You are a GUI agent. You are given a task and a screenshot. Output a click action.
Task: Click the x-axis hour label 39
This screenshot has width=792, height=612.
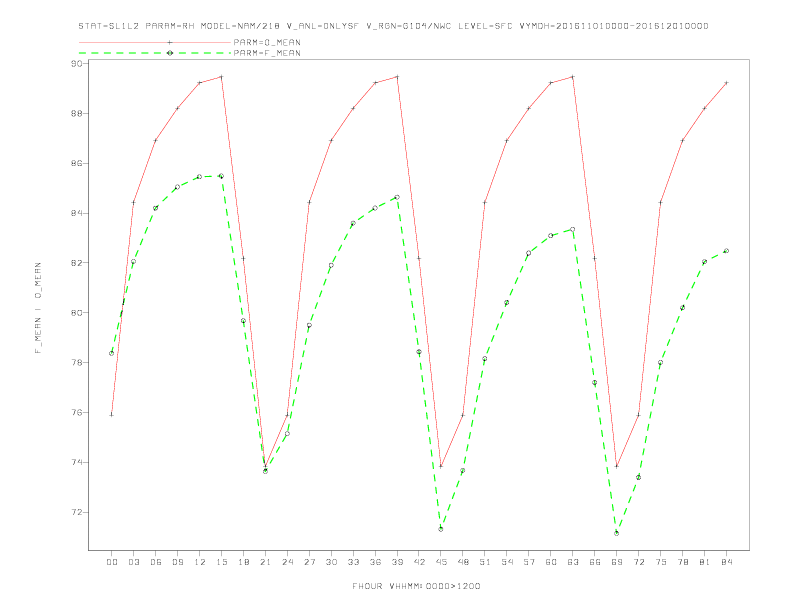click(398, 562)
